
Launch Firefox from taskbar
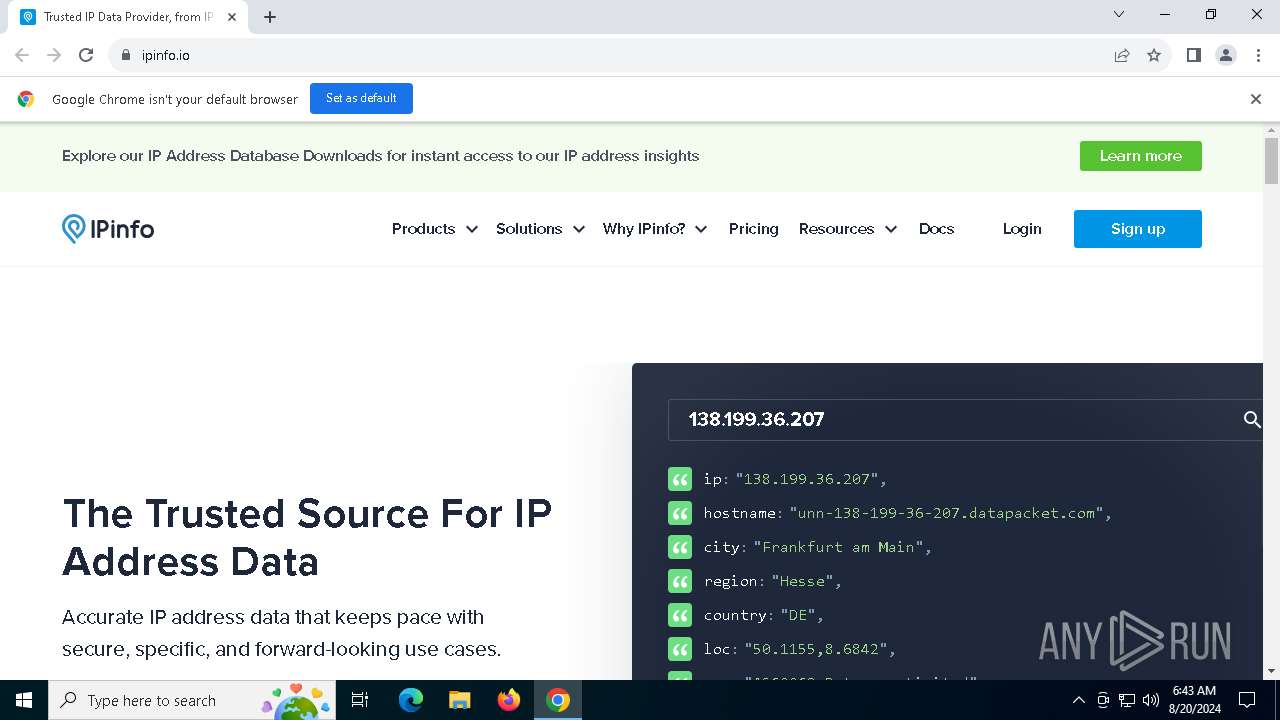[x=509, y=700]
